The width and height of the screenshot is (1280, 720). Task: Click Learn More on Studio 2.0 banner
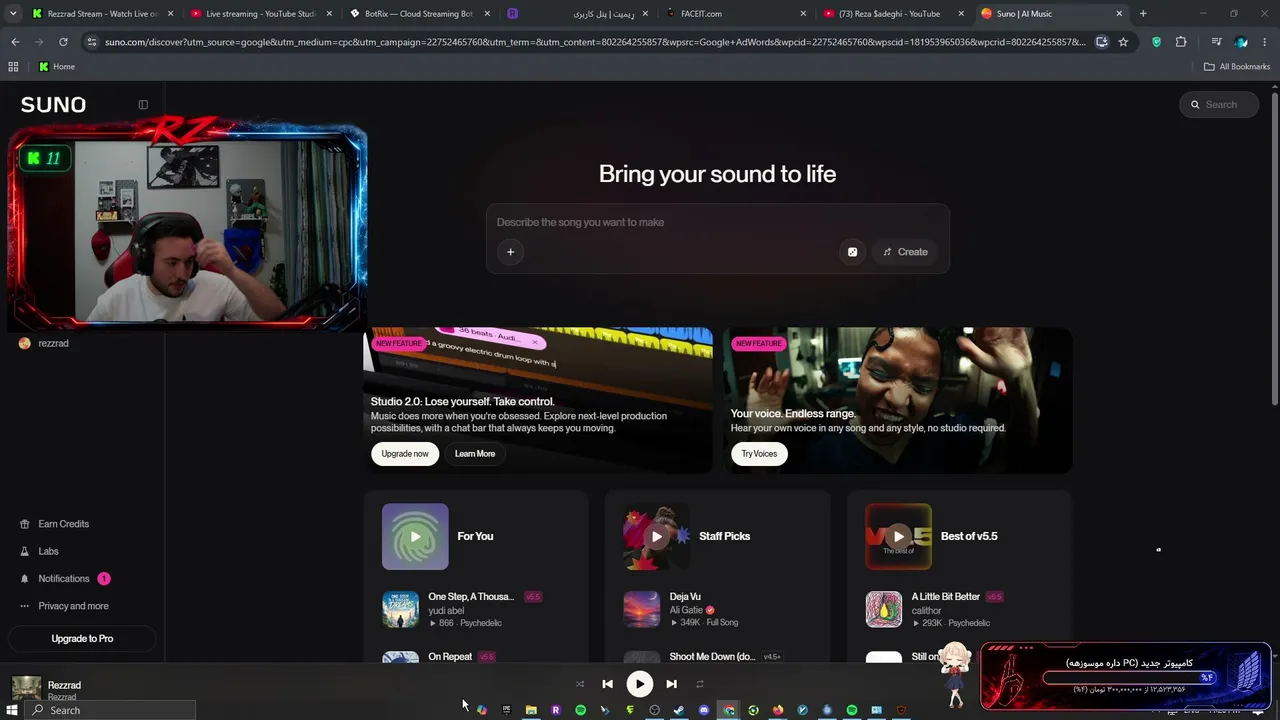pyautogui.click(x=475, y=454)
